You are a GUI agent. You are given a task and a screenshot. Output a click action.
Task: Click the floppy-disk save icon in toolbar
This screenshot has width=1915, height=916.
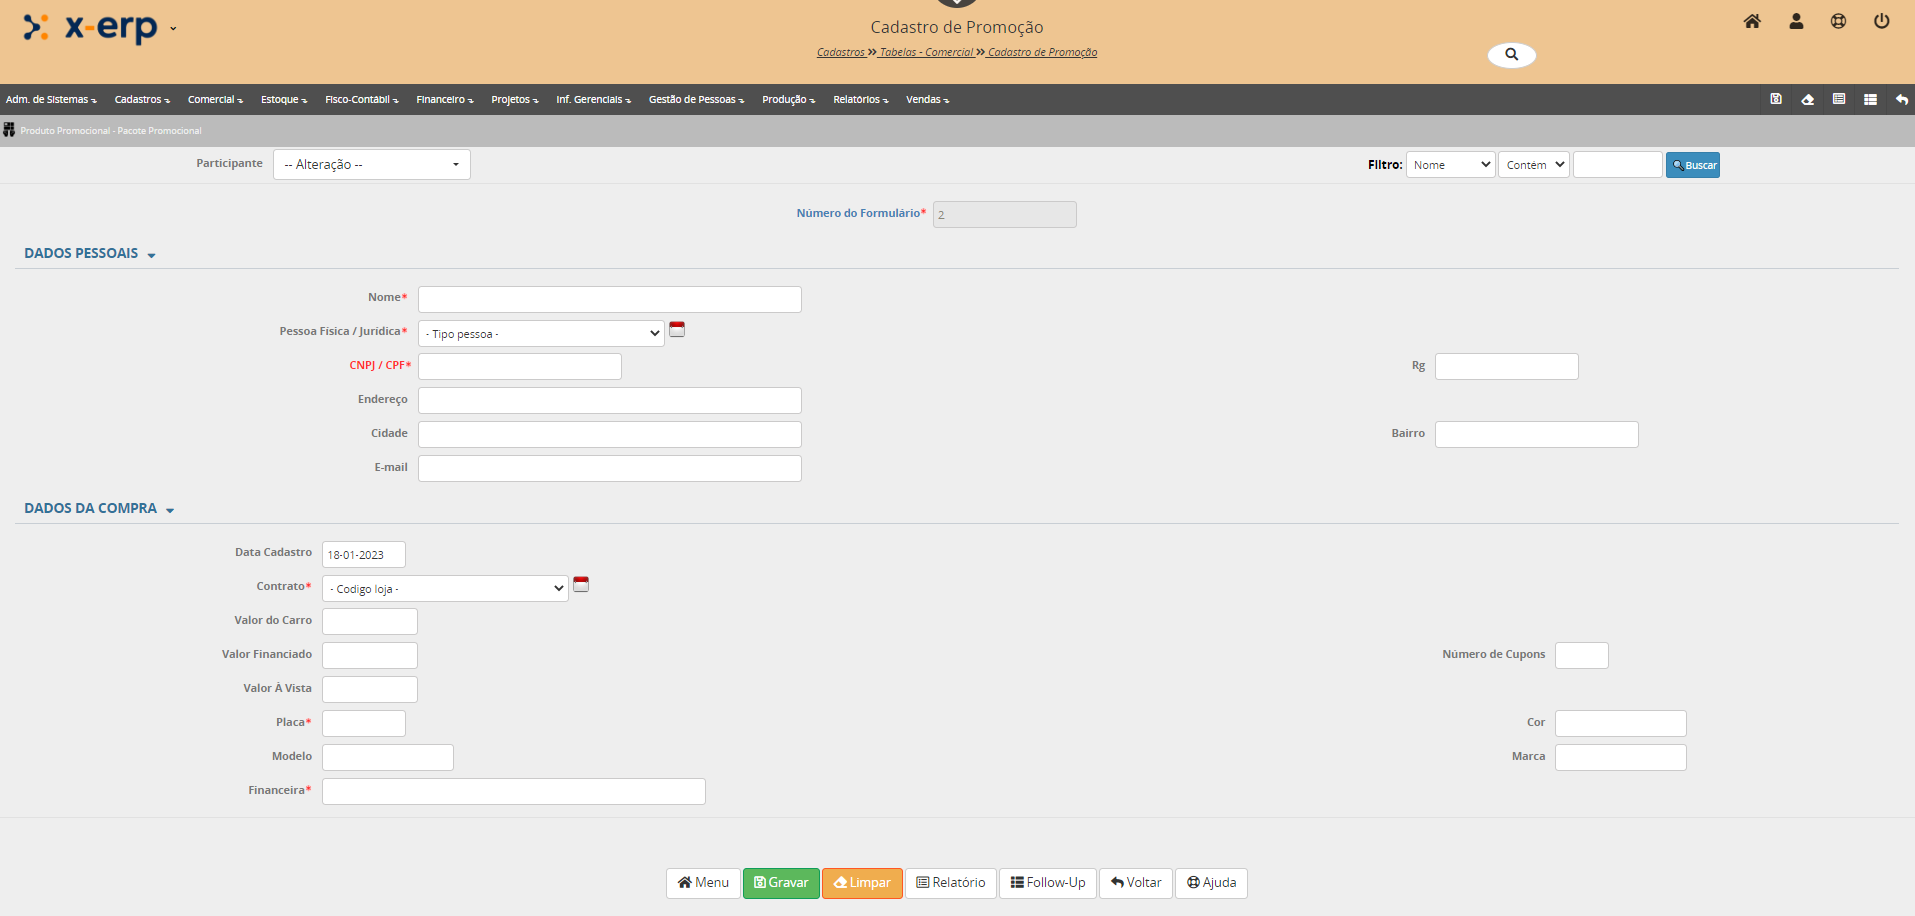[1776, 99]
